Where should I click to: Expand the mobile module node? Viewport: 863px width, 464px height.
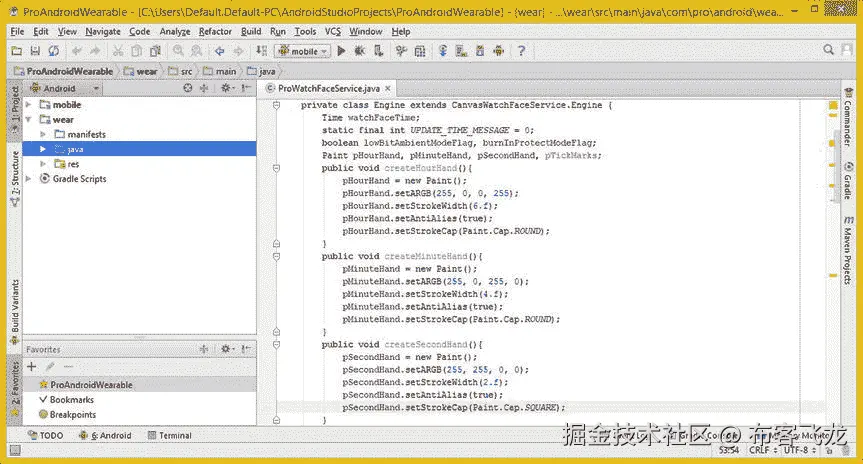[x=29, y=105]
